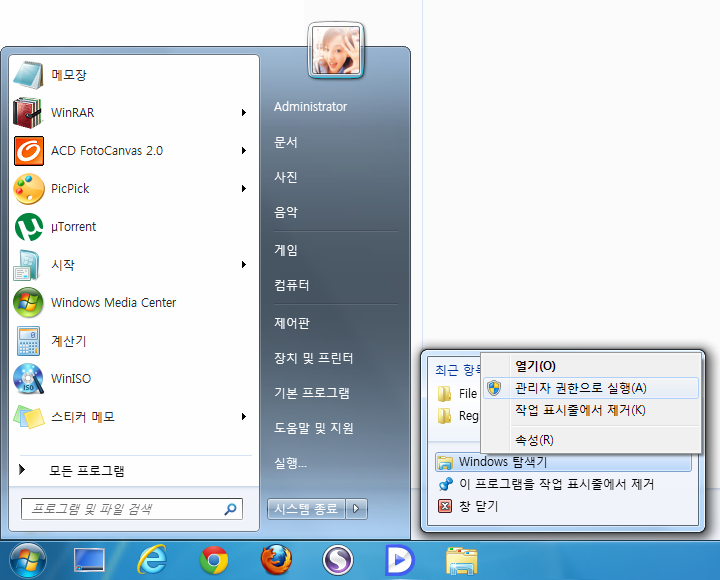720x580 pixels.
Task: Click the program and file search box
Action: pos(125,509)
